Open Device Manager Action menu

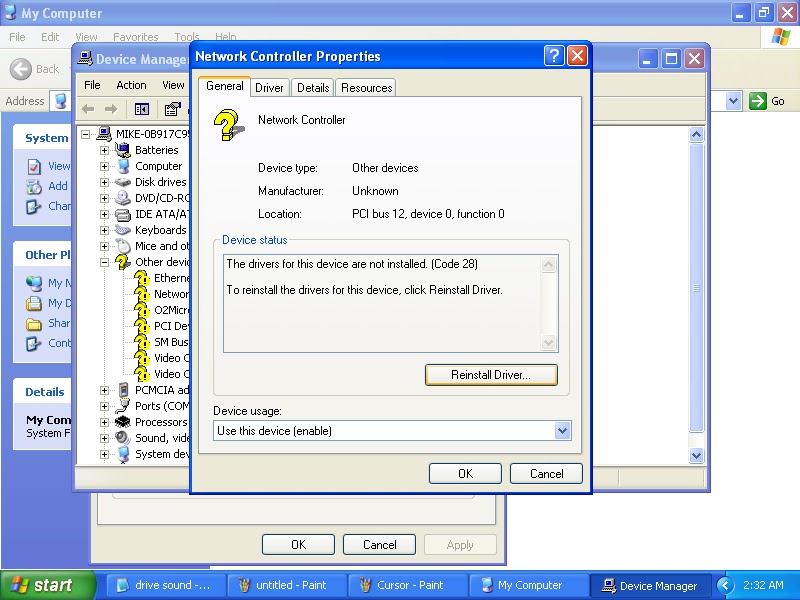(x=131, y=85)
